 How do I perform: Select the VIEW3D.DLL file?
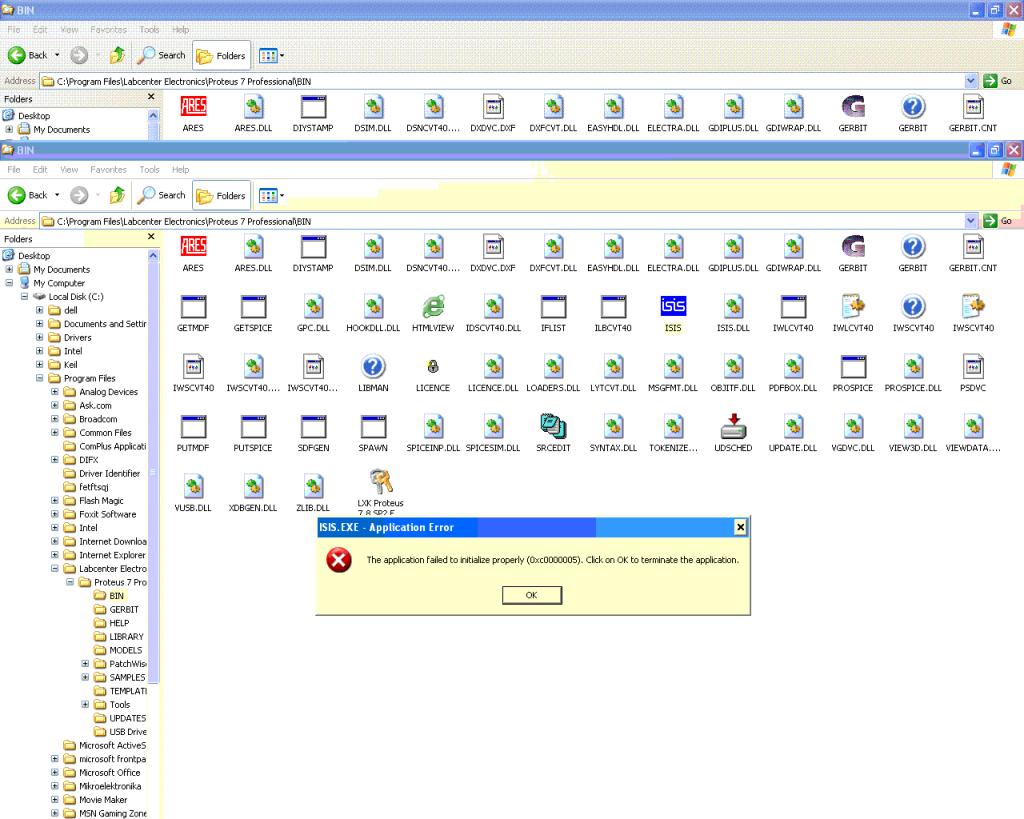[913, 426]
